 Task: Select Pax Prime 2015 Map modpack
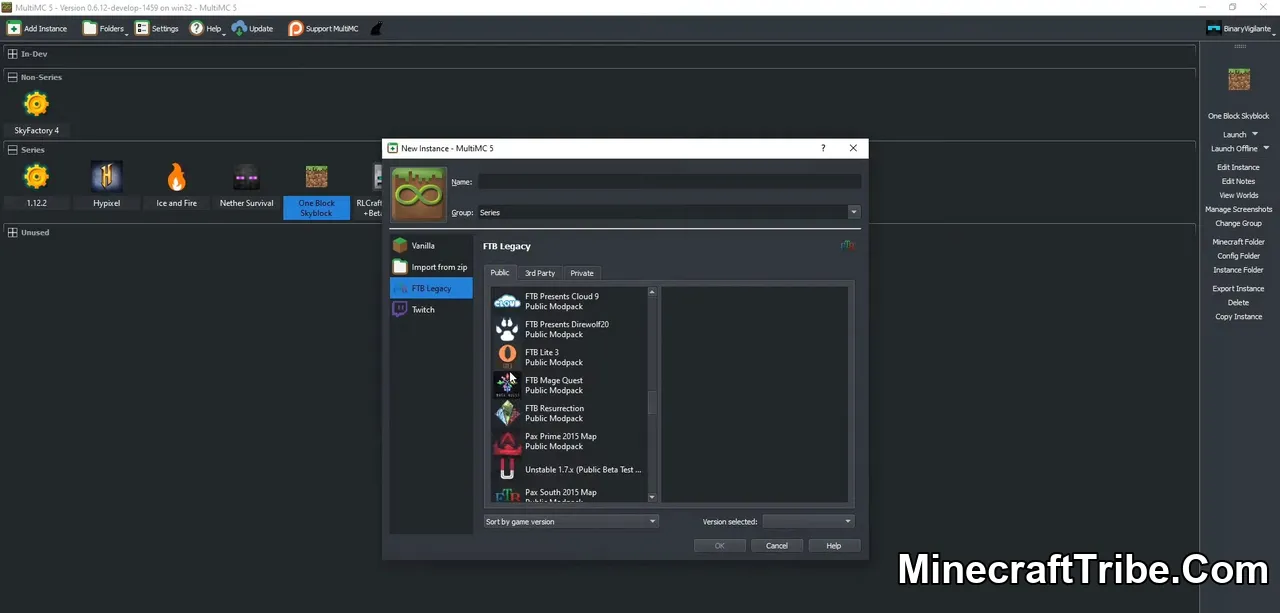coord(568,441)
